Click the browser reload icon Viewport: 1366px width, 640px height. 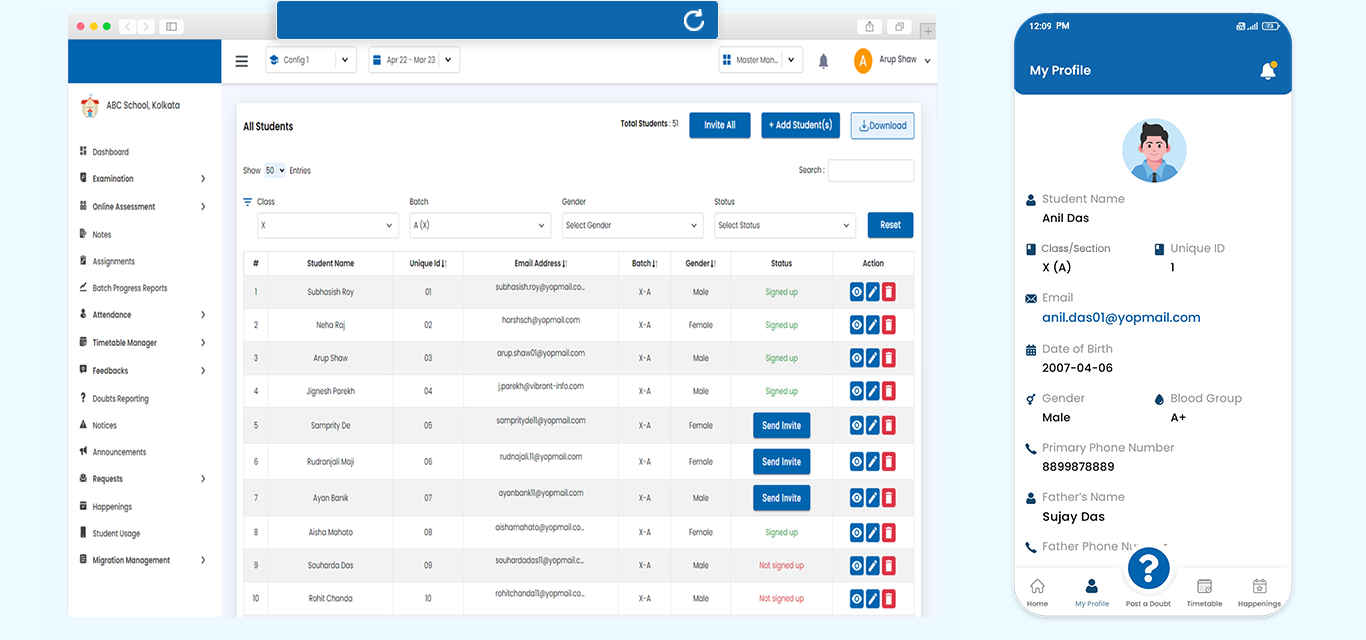click(x=693, y=21)
